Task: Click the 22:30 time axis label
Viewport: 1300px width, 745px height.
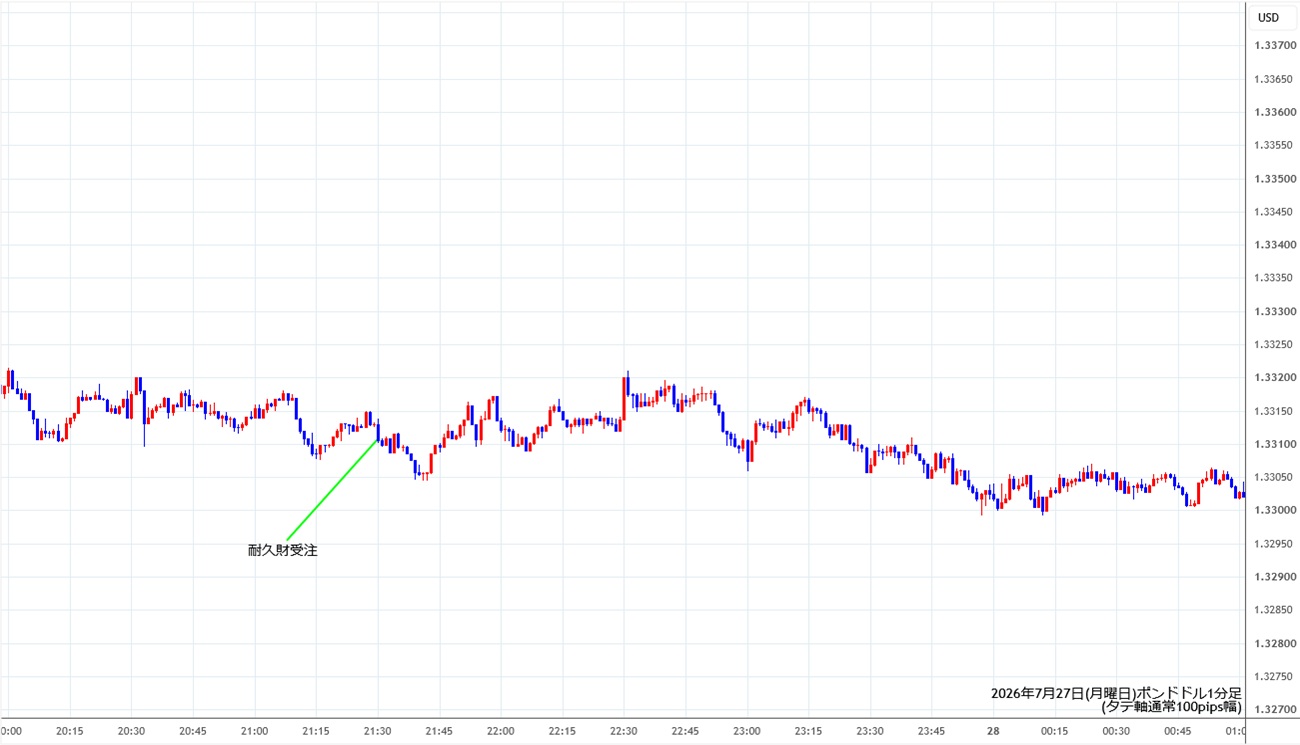Action: tap(624, 731)
